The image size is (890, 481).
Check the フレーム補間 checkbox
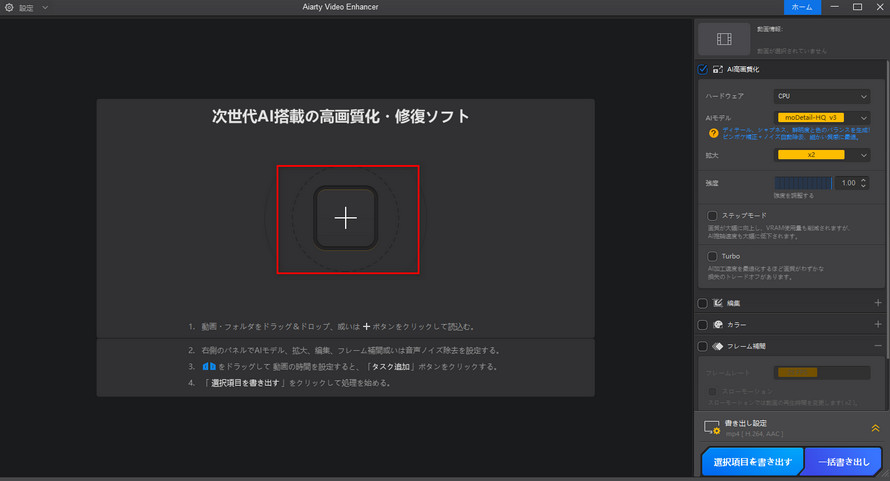click(x=703, y=346)
